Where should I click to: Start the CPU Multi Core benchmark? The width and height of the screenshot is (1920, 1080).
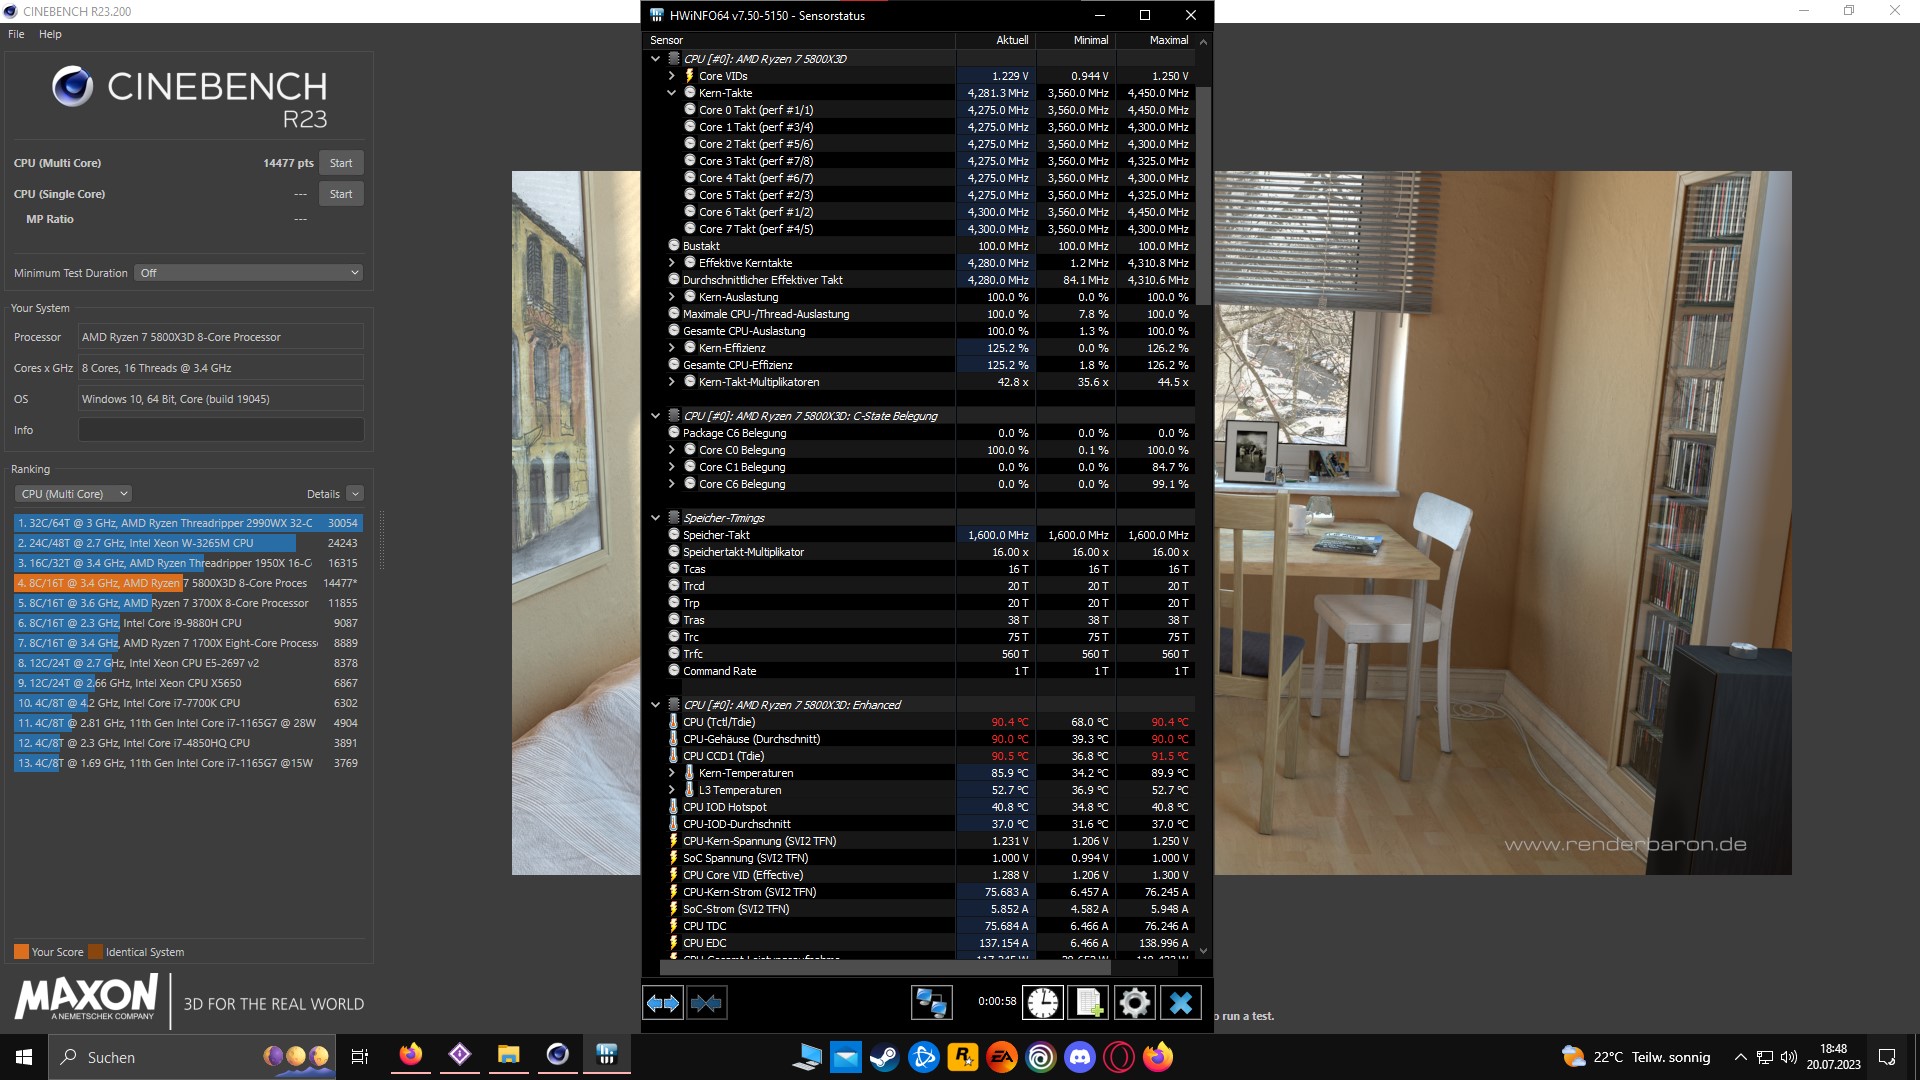[x=340, y=162]
